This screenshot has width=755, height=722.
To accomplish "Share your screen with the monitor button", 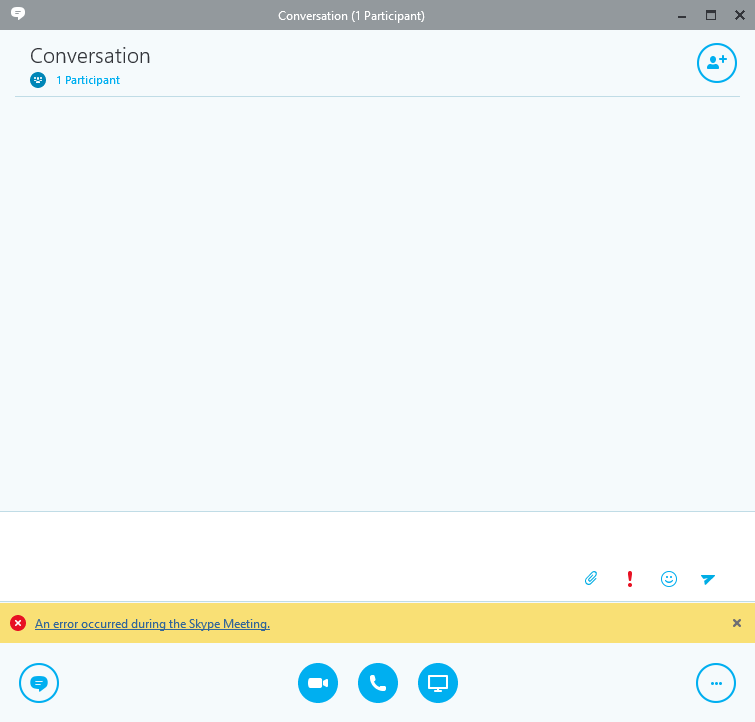I will [x=438, y=683].
